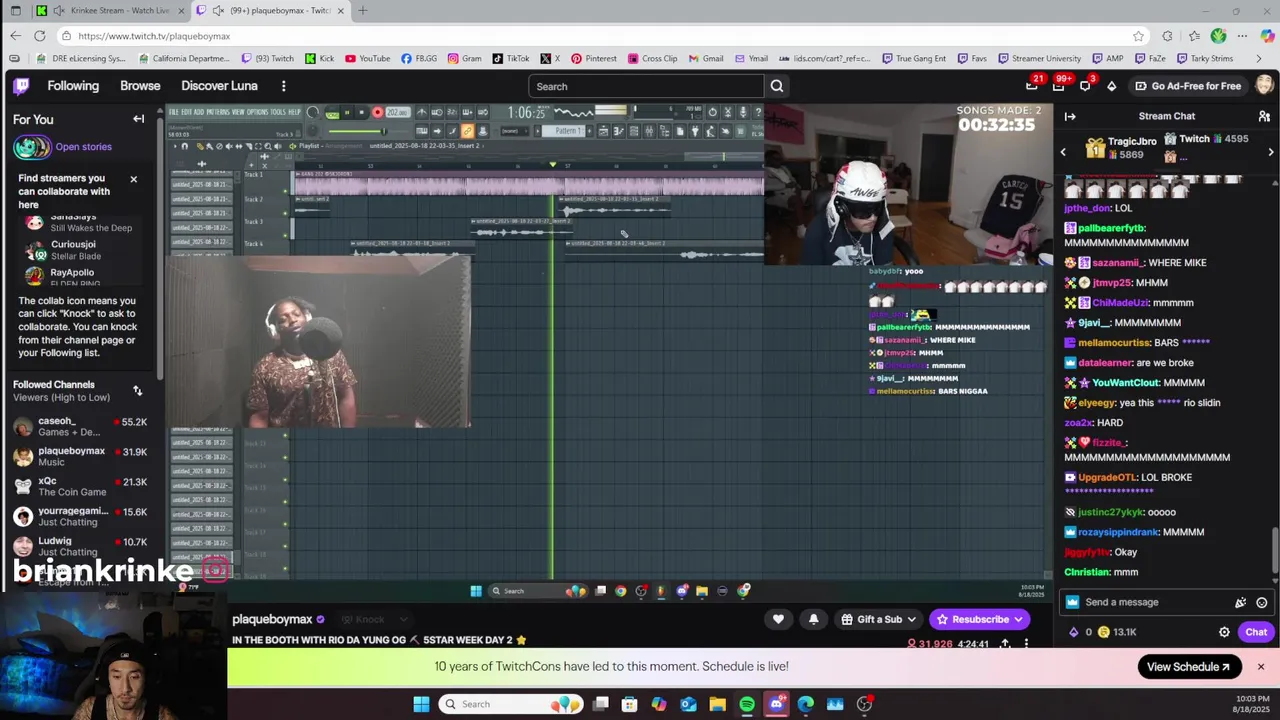
Task: Dismiss the TwitchCon banner
Action: pyautogui.click(x=1261, y=667)
